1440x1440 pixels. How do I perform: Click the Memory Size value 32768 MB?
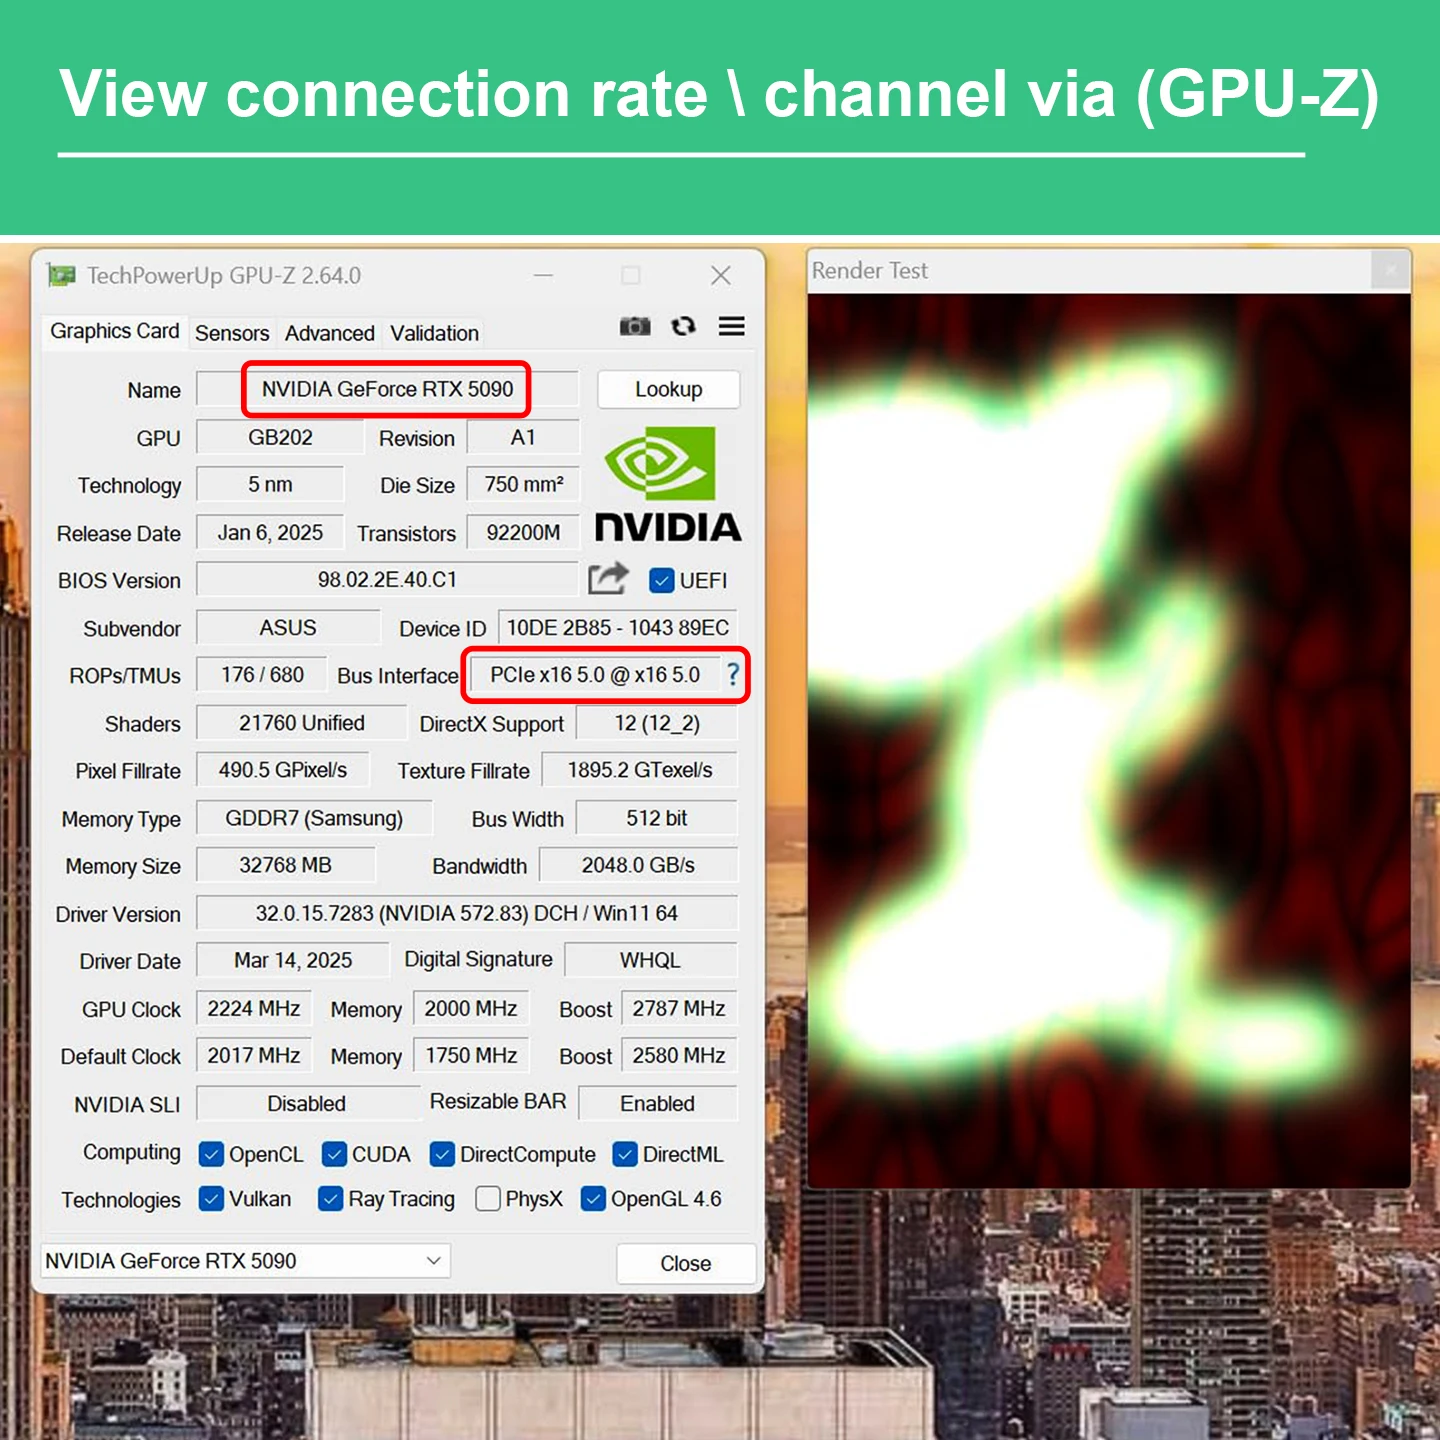click(285, 864)
